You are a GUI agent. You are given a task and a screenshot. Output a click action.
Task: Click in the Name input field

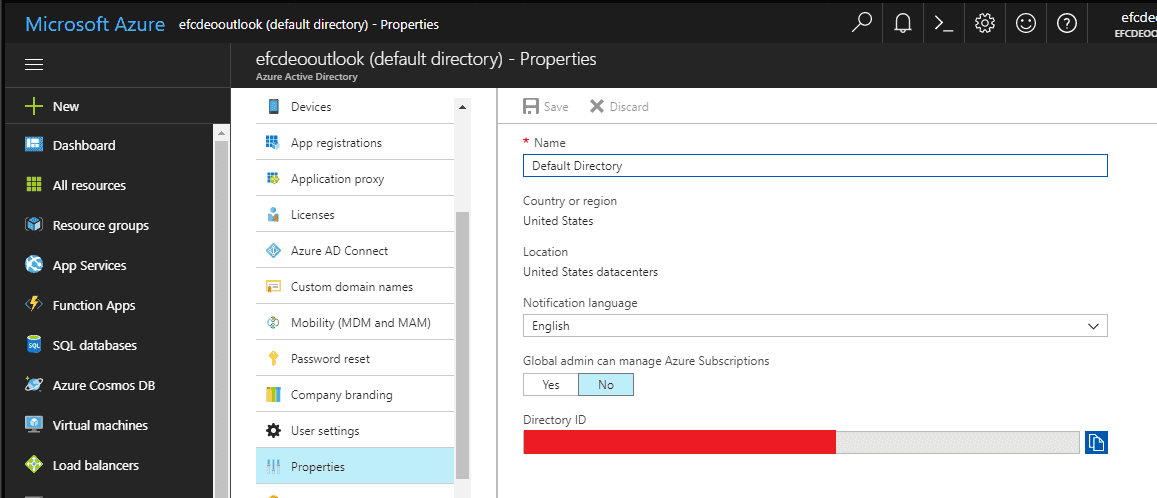coord(815,165)
